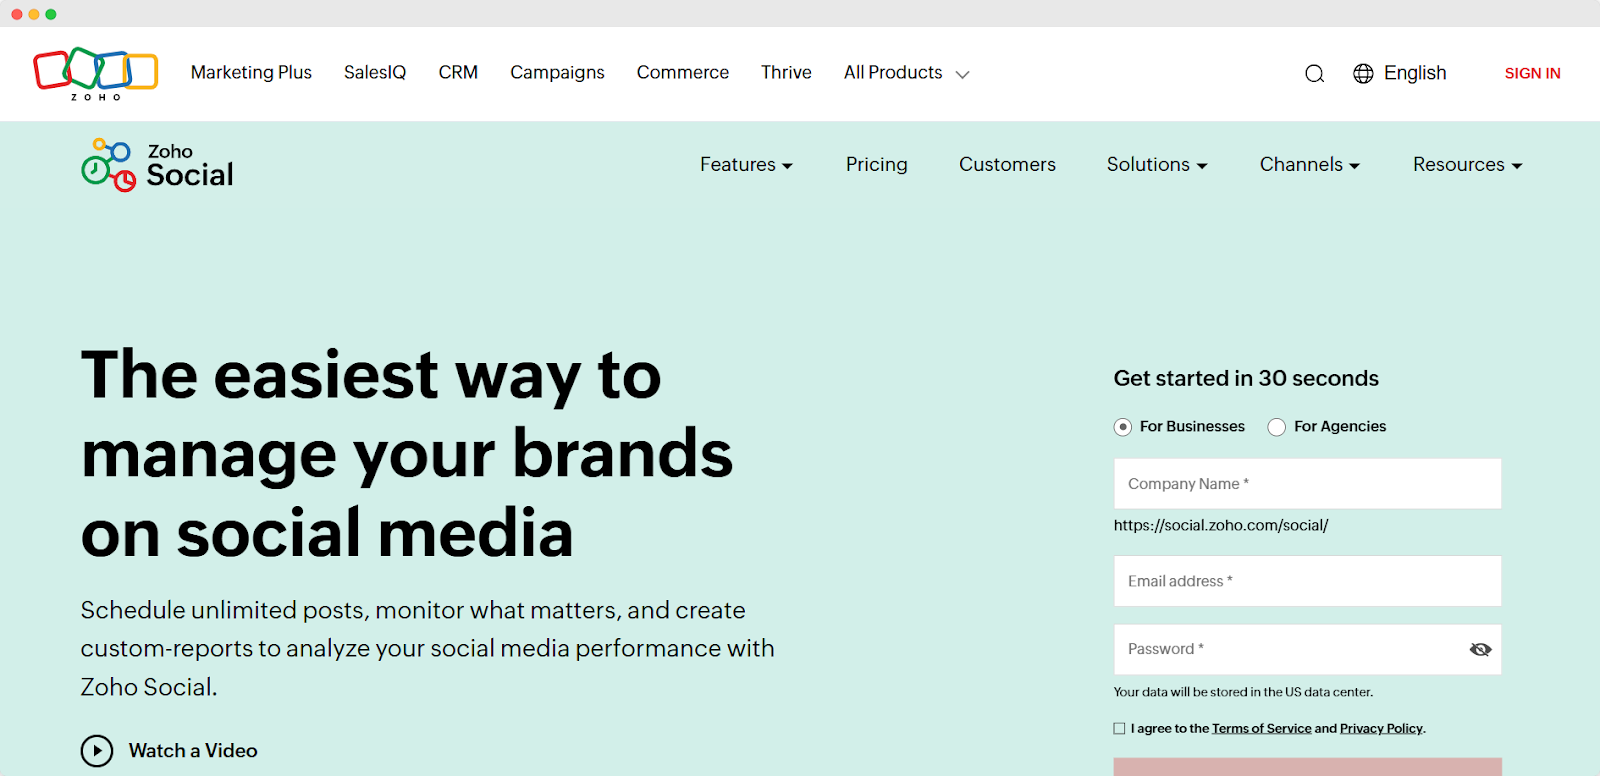Screen dimensions: 1600x776
Task: Select the For Agencies radio button
Action: (1276, 427)
